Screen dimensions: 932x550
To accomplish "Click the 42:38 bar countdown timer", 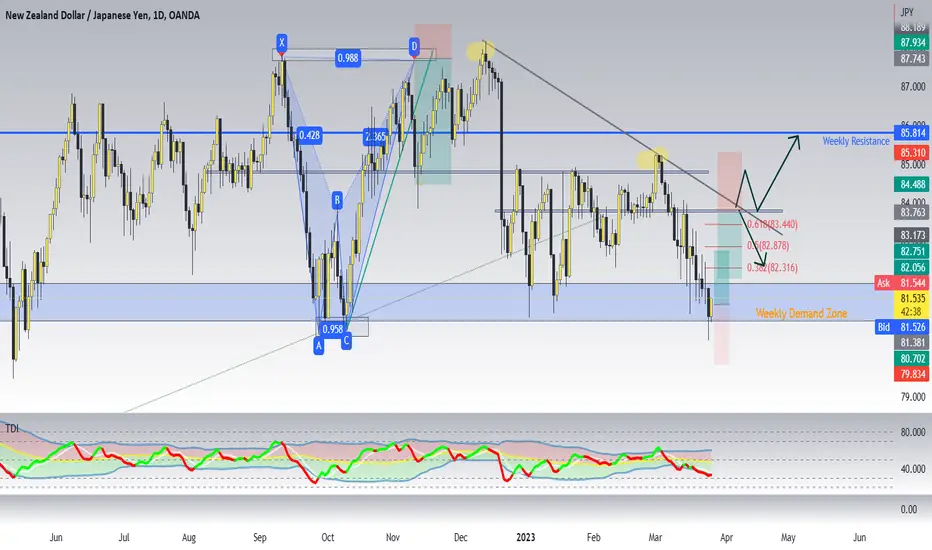I will [x=912, y=312].
